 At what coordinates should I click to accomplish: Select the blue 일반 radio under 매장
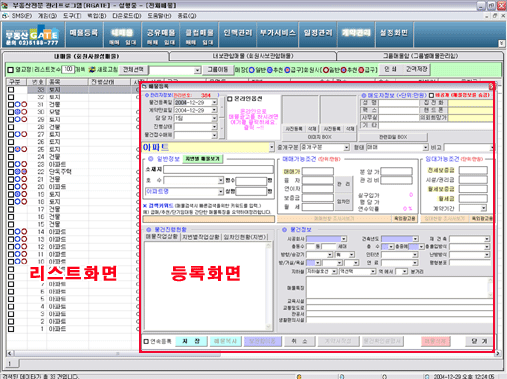click(x=252, y=70)
